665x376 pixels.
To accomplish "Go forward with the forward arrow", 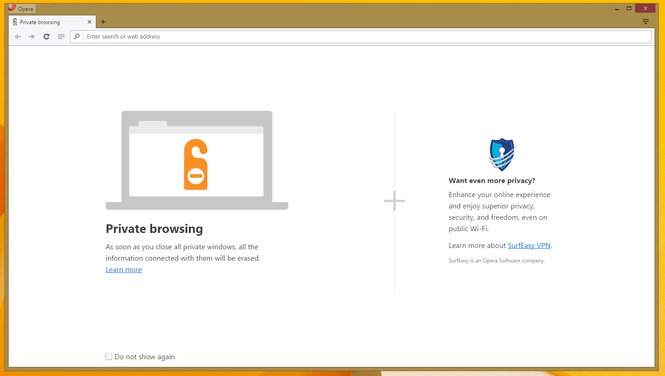I will click(x=32, y=37).
